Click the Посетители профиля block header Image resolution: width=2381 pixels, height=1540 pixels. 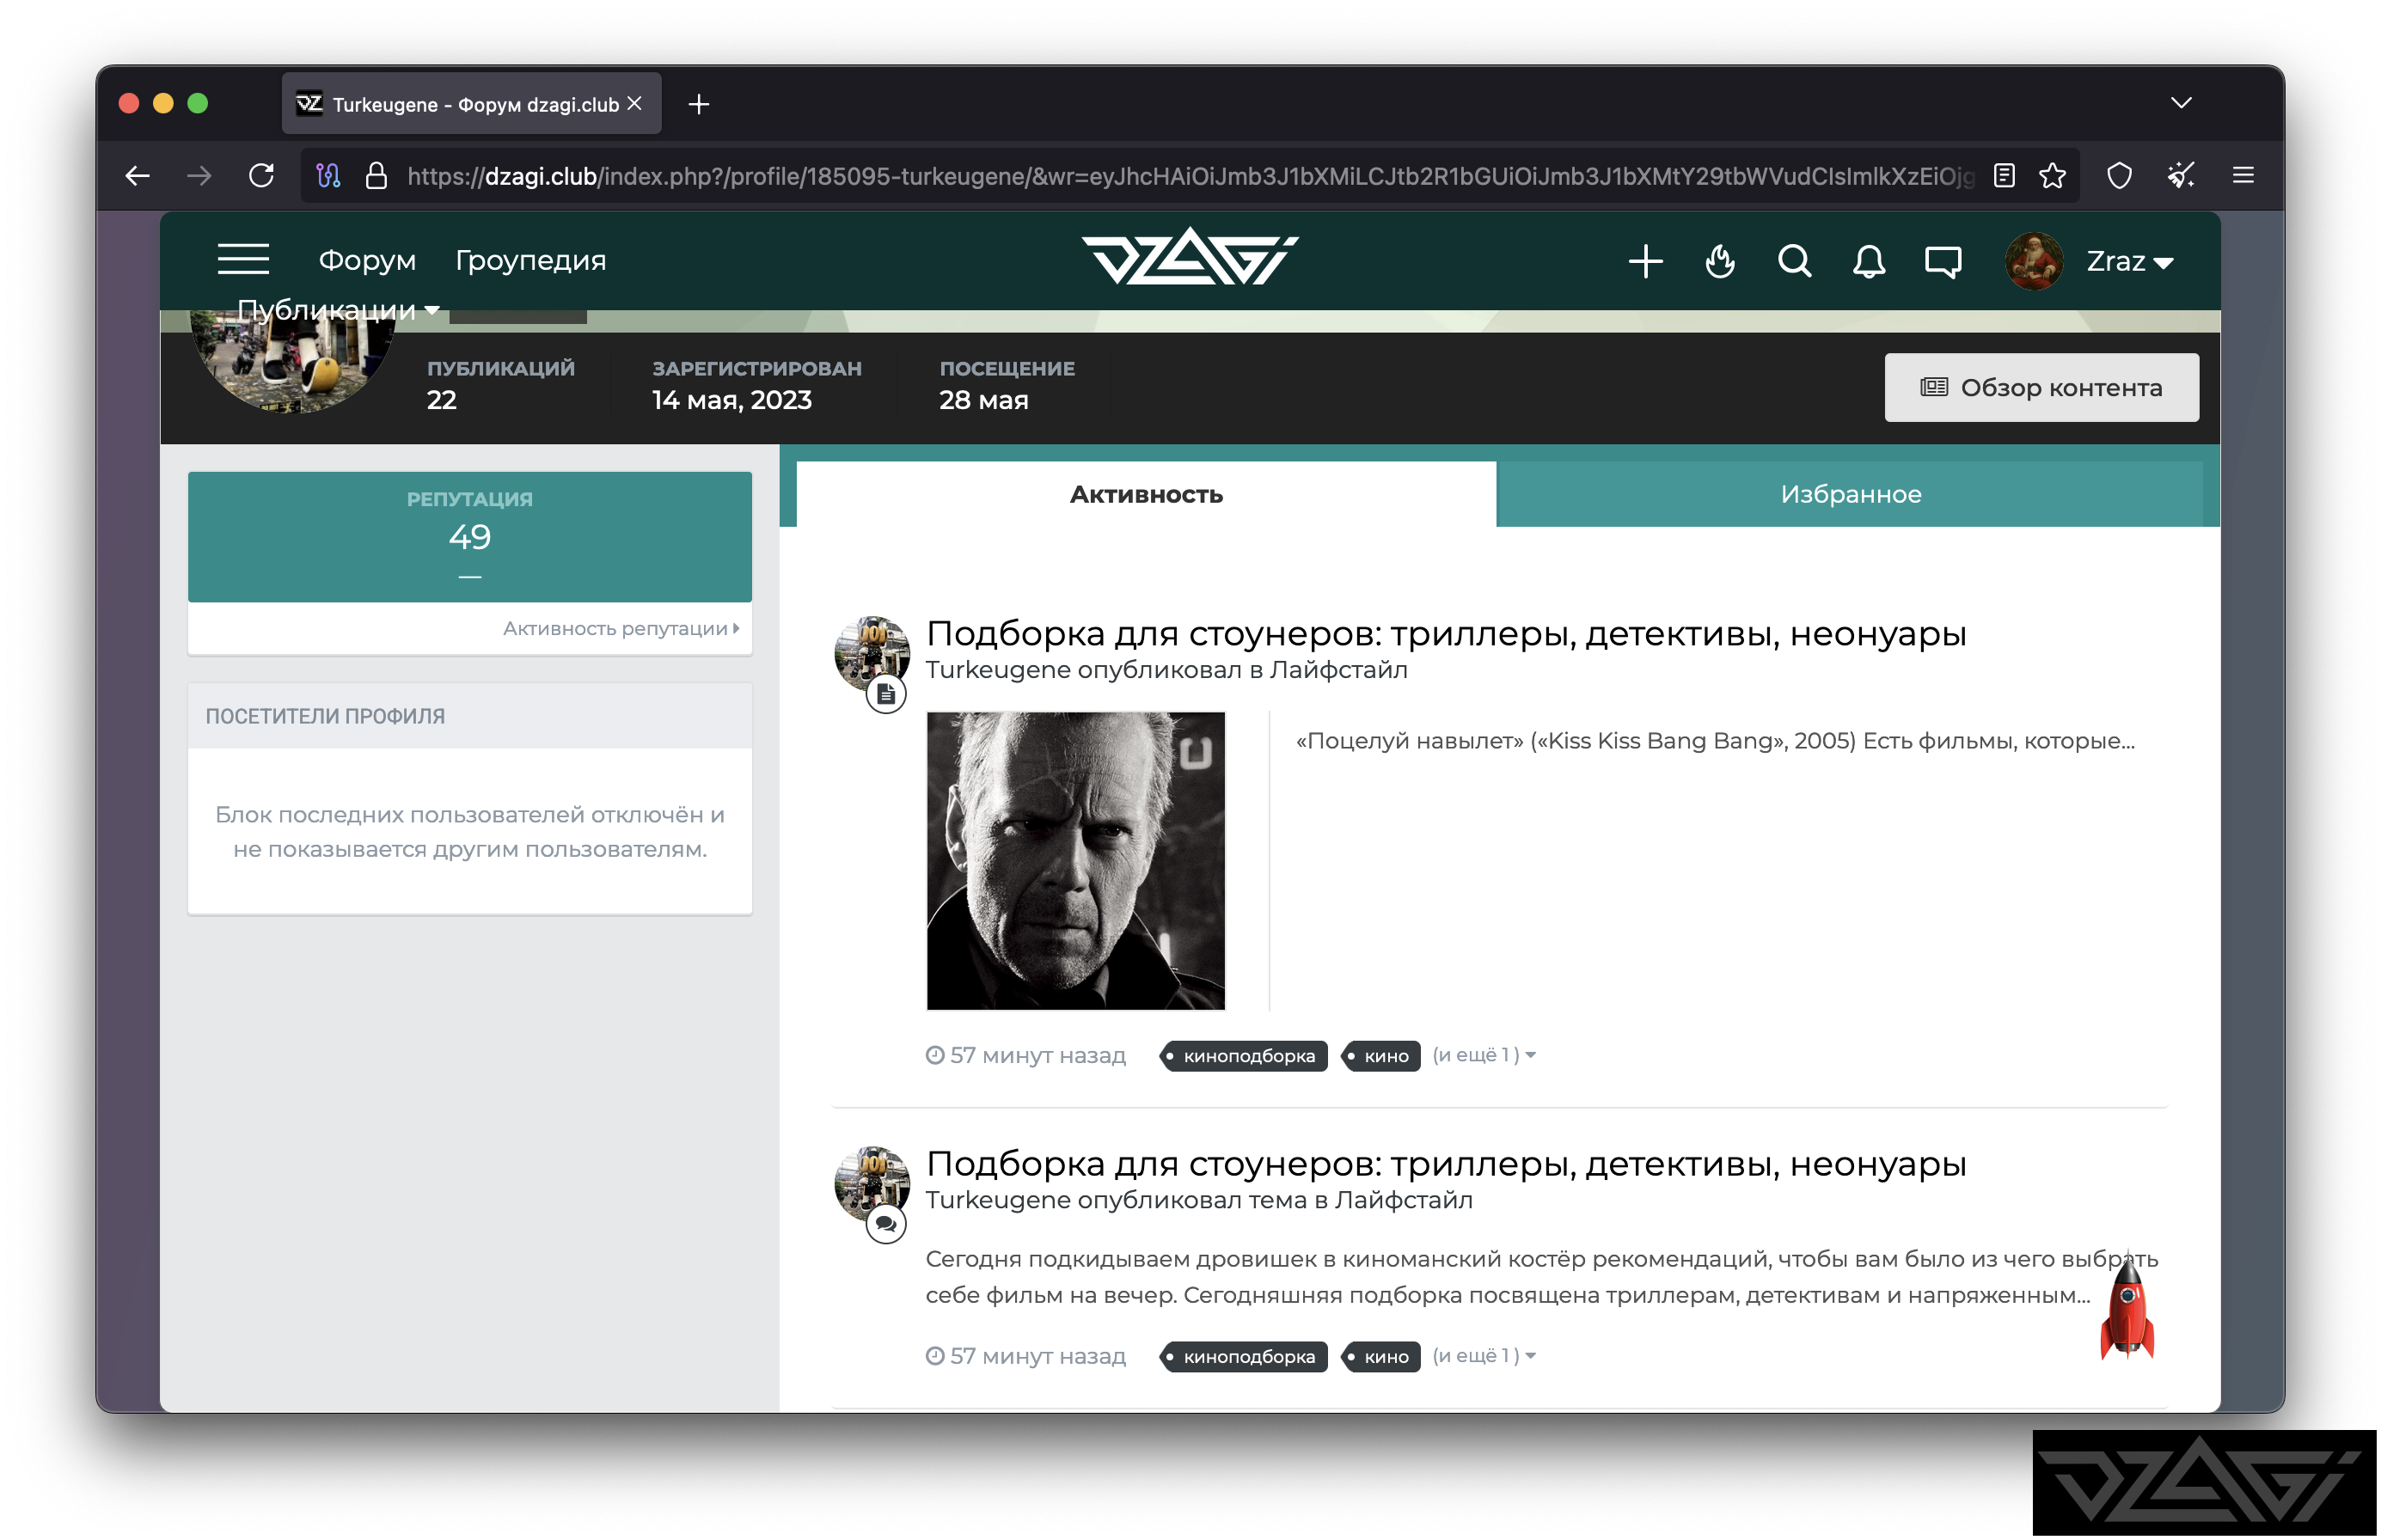pos(469,716)
